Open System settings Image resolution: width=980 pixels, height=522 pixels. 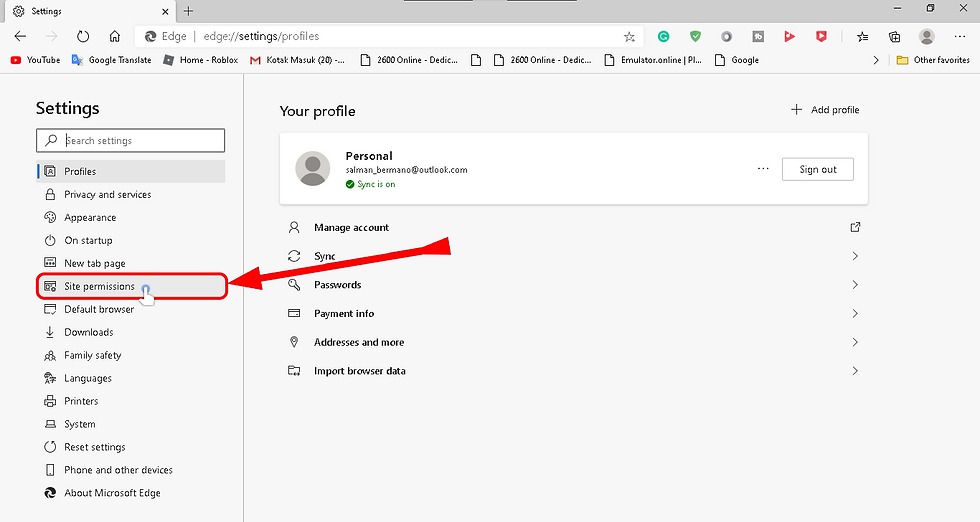(131, 424)
